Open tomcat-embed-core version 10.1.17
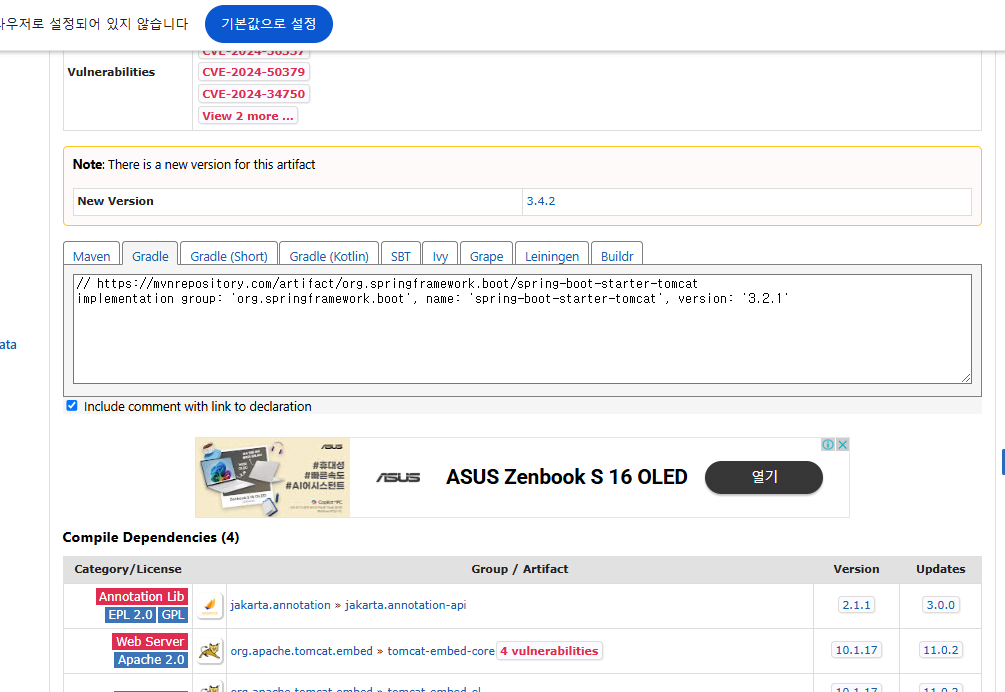 (856, 650)
